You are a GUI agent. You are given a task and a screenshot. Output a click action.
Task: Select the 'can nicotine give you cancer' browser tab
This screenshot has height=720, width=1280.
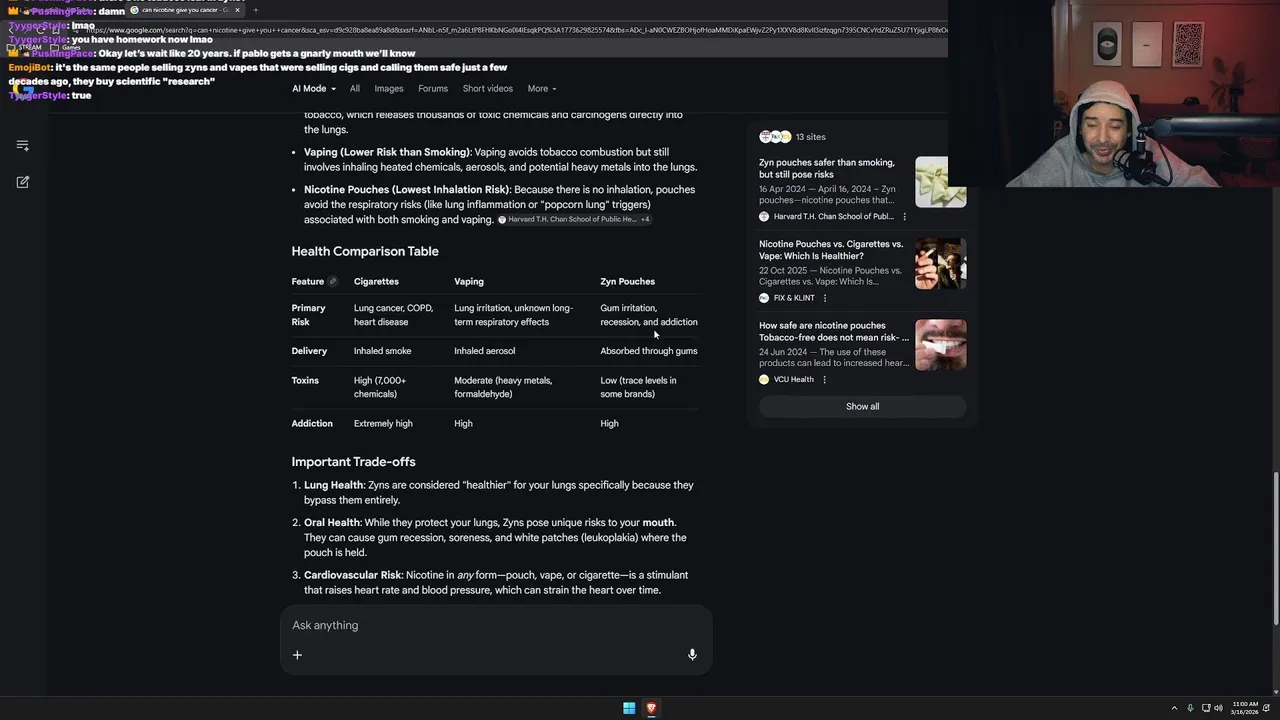[x=185, y=10]
